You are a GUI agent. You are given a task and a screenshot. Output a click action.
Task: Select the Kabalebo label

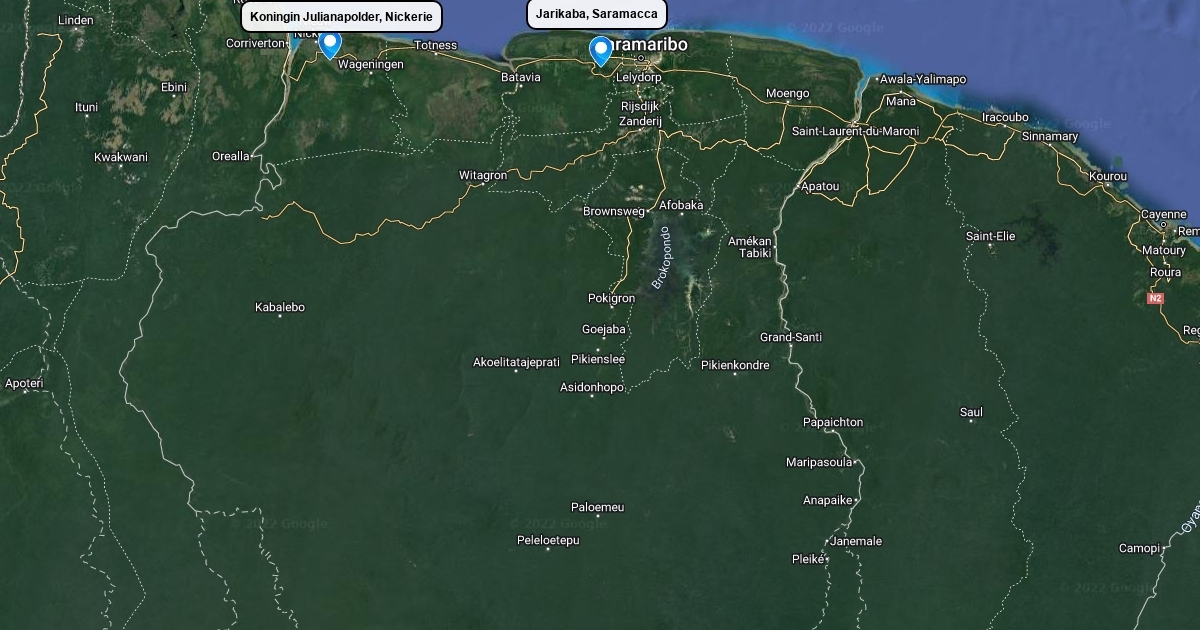click(x=280, y=307)
